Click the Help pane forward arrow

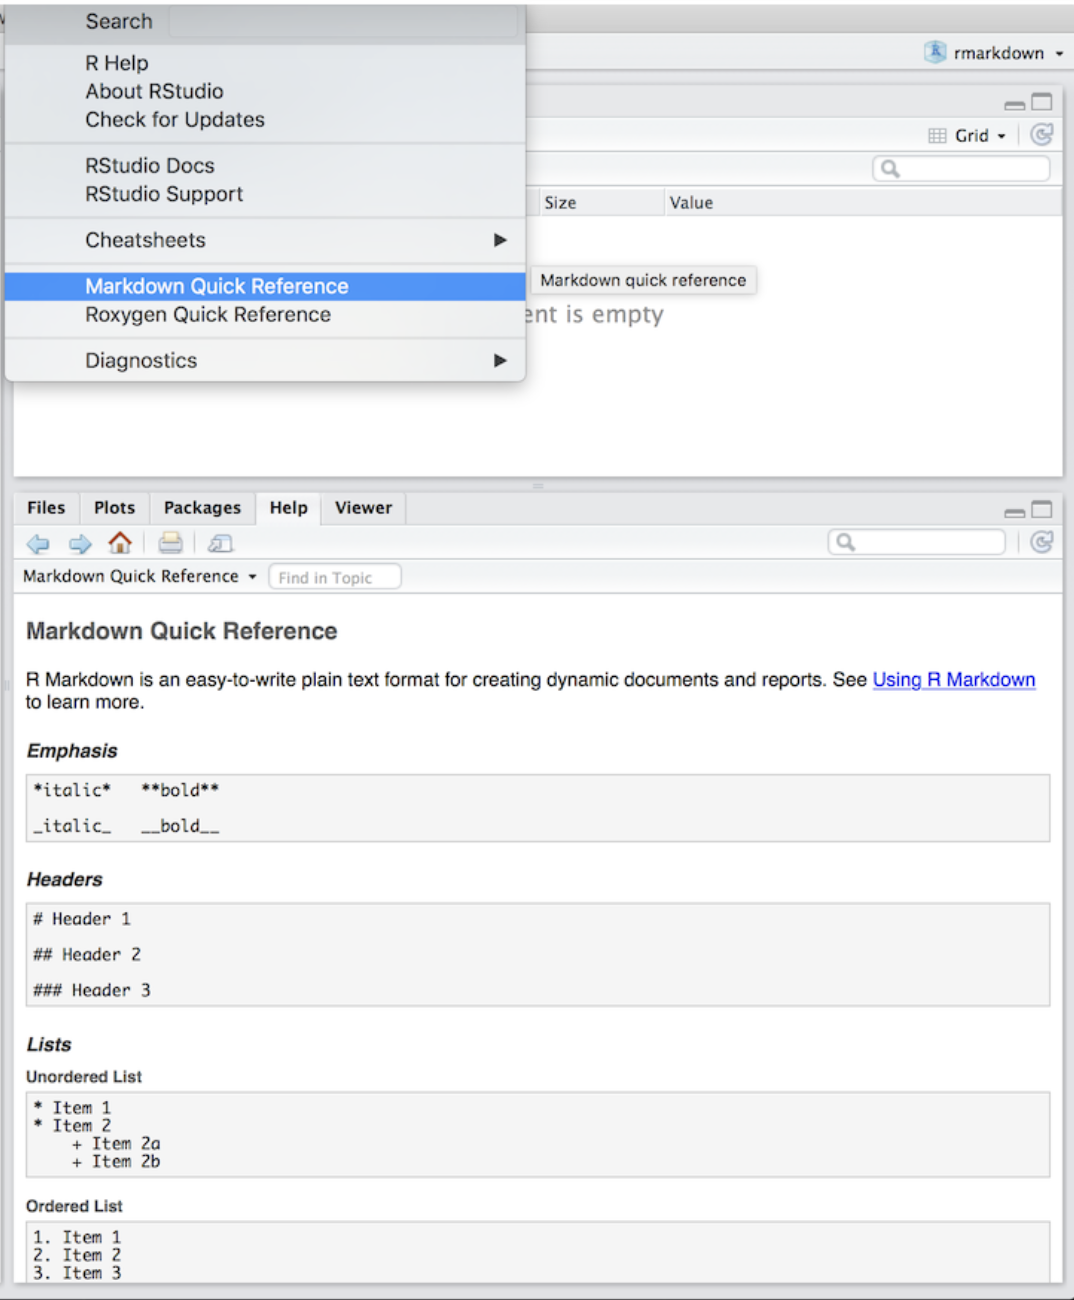pyautogui.click(x=80, y=543)
